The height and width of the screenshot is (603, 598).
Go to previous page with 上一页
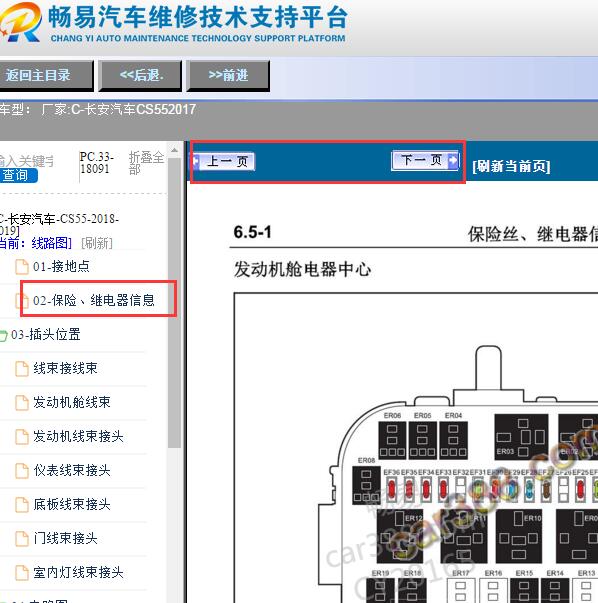click(x=223, y=161)
